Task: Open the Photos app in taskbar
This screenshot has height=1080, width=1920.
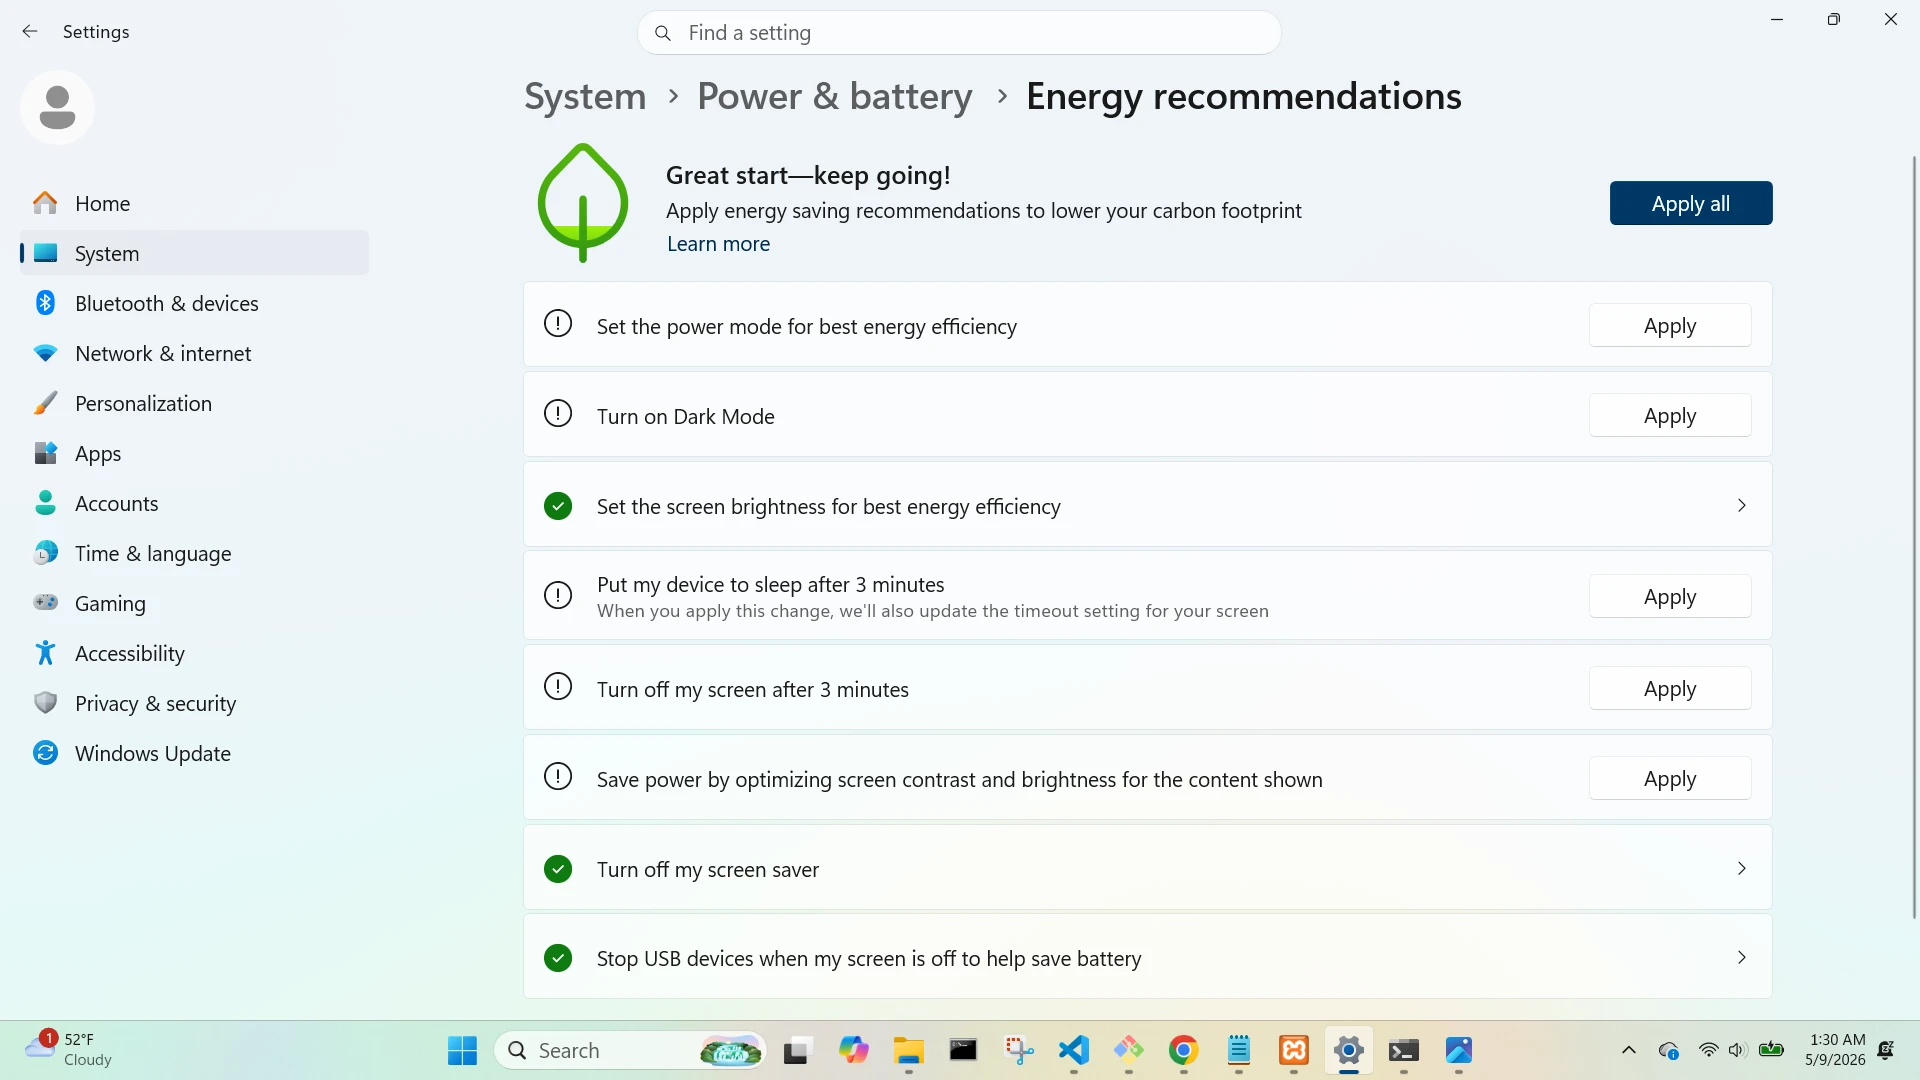Action: (x=1459, y=1051)
